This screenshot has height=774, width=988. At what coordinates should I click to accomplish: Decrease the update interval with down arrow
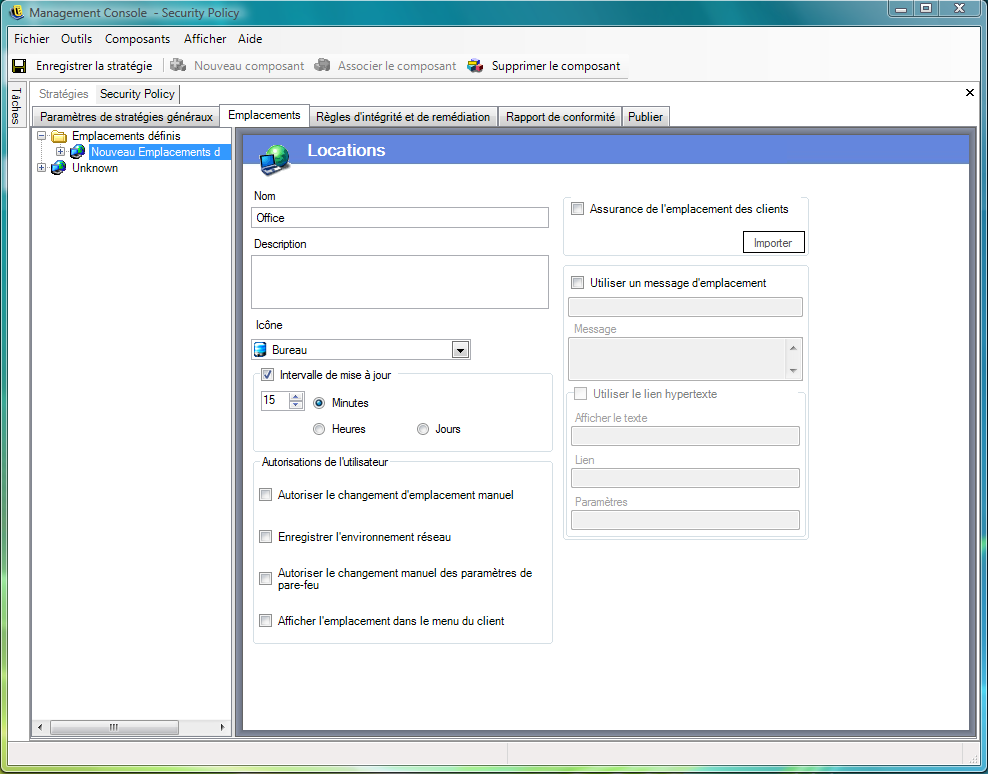[x=296, y=405]
